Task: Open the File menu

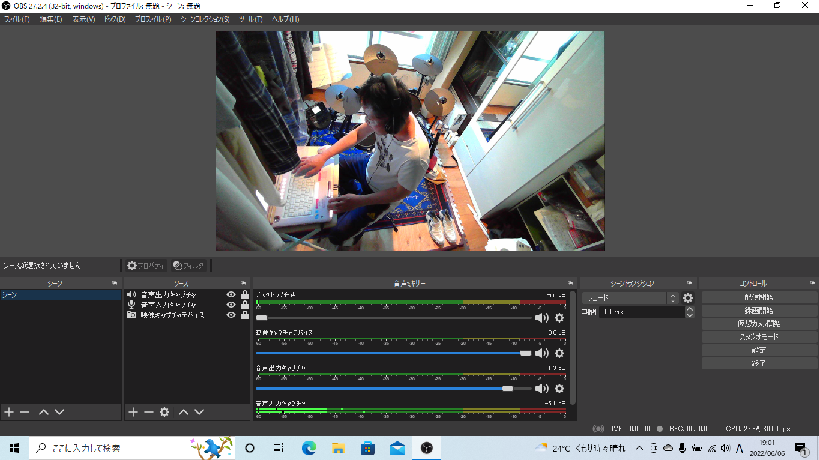Action: [x=16, y=19]
